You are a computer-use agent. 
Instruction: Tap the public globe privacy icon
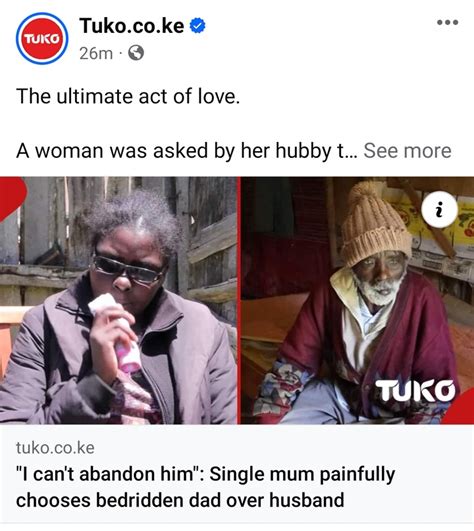[136, 53]
